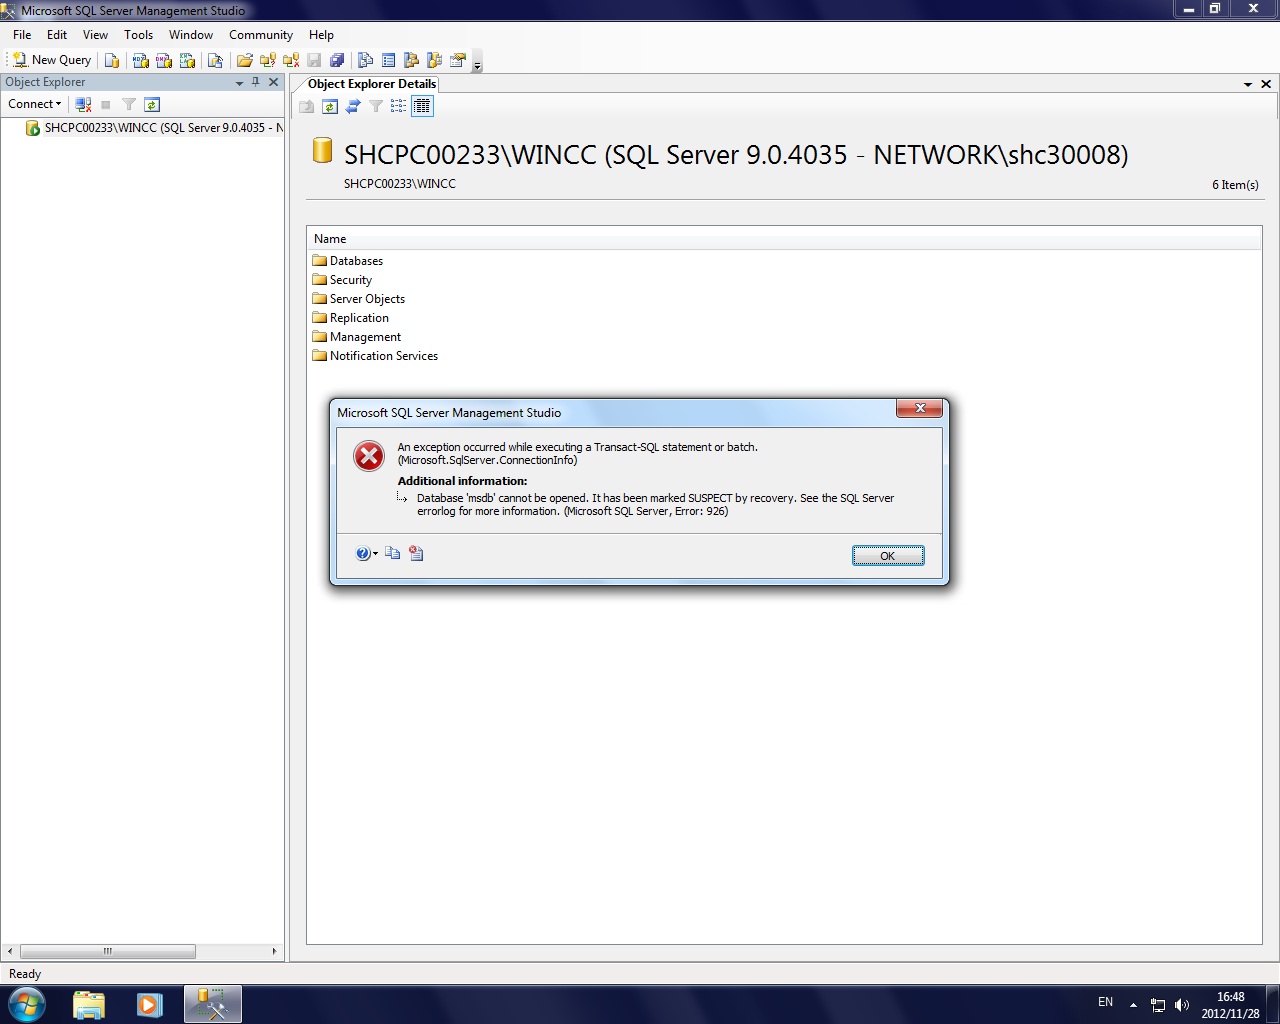
Task: Start an Analysis Services MDX Query
Action: (x=140, y=60)
